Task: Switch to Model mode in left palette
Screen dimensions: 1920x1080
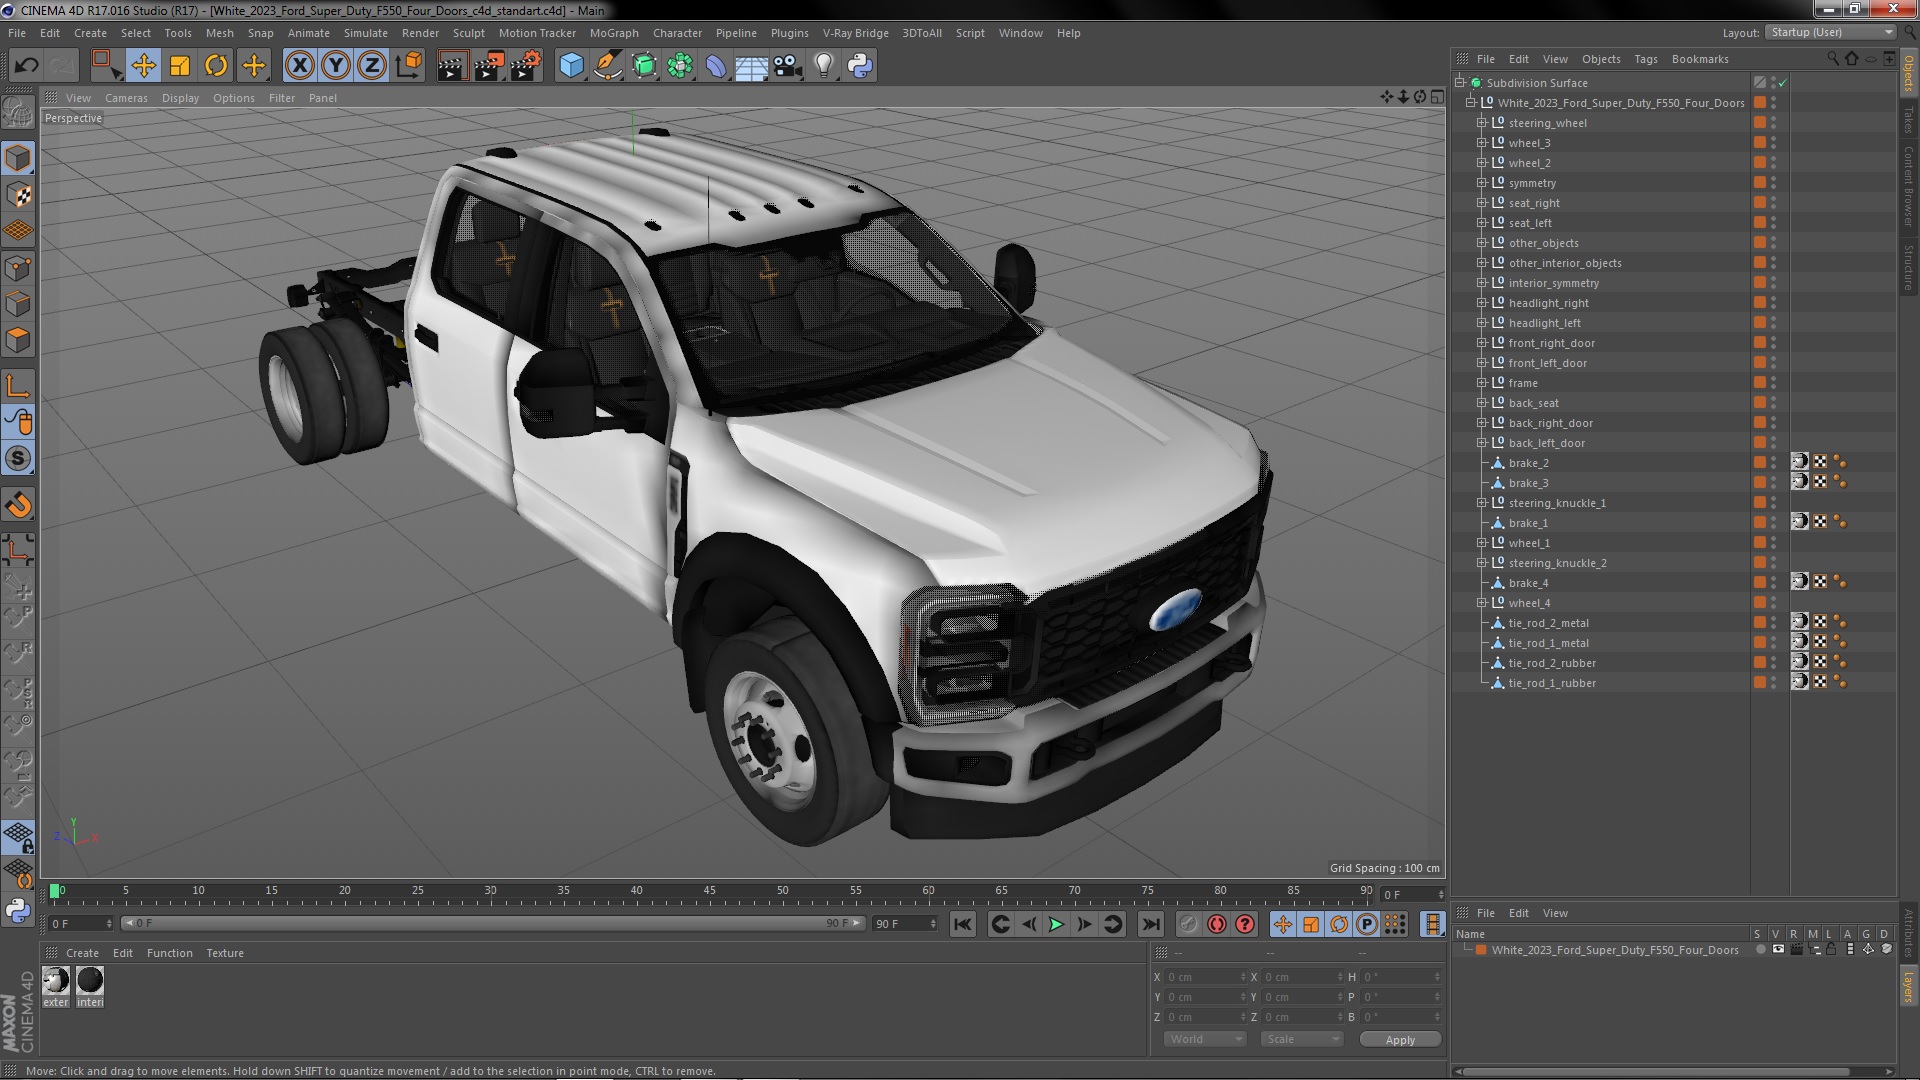Action: point(18,159)
